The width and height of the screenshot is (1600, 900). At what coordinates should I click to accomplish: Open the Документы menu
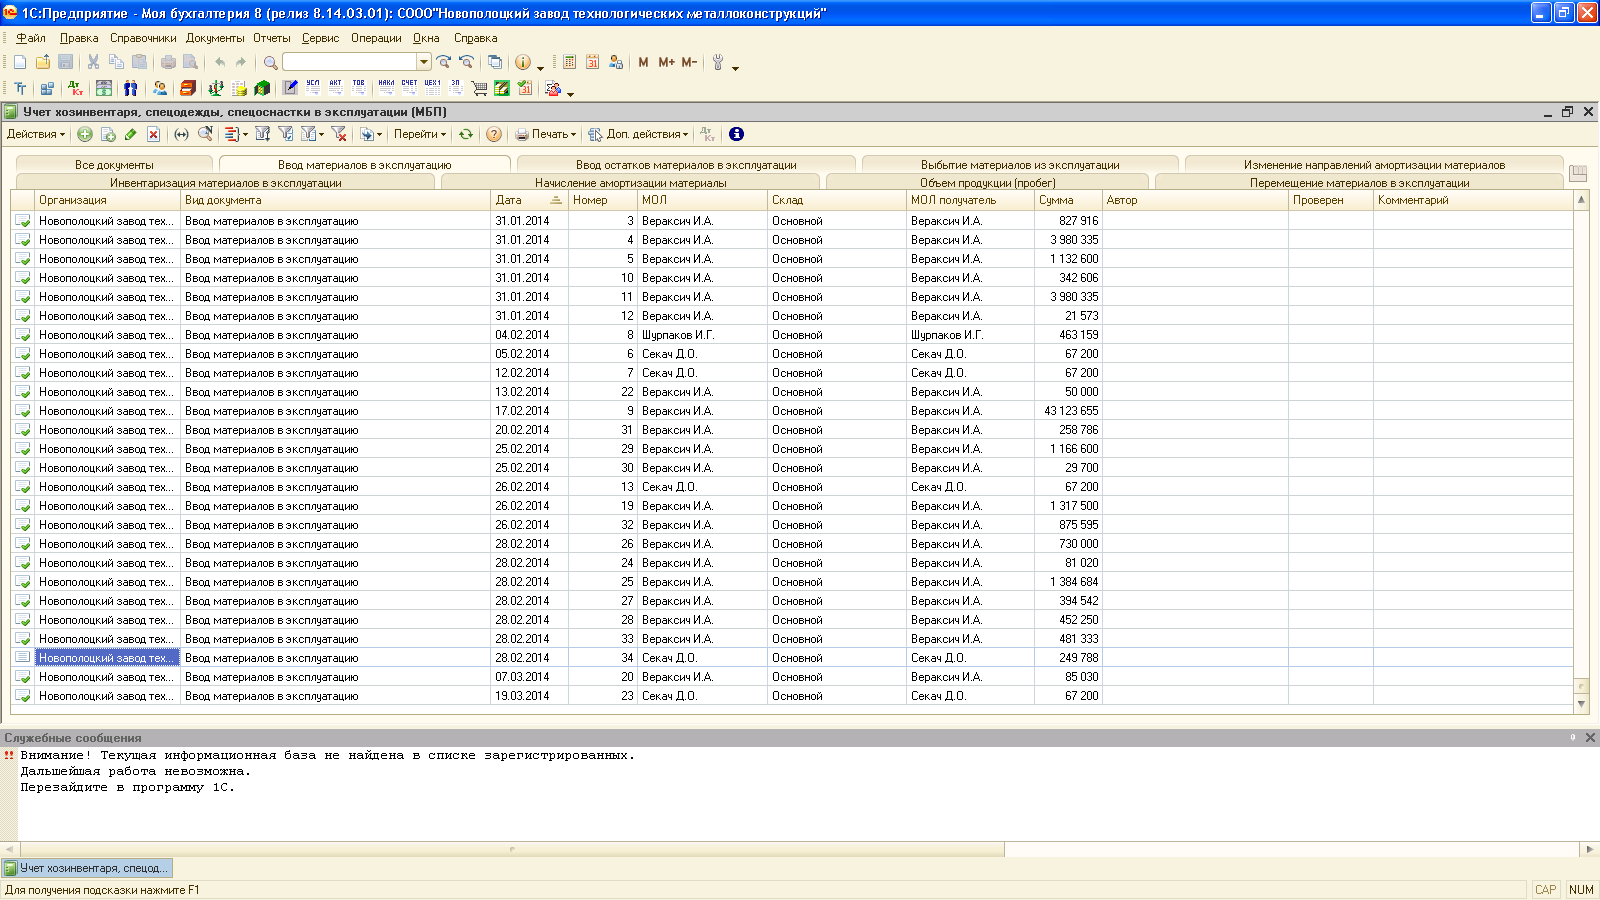pyautogui.click(x=215, y=38)
